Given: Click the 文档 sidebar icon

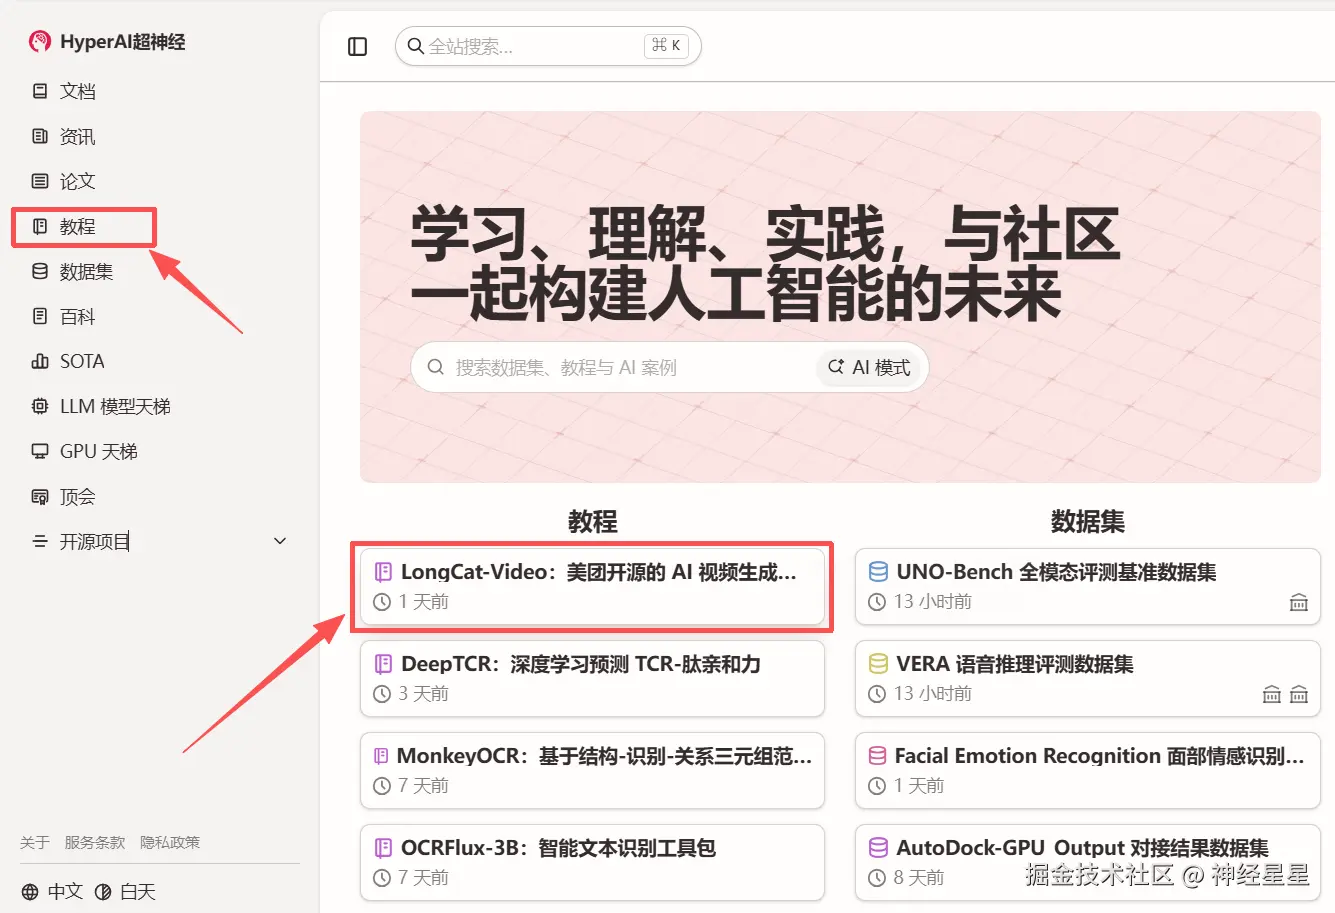Looking at the screenshot, I should [40, 91].
